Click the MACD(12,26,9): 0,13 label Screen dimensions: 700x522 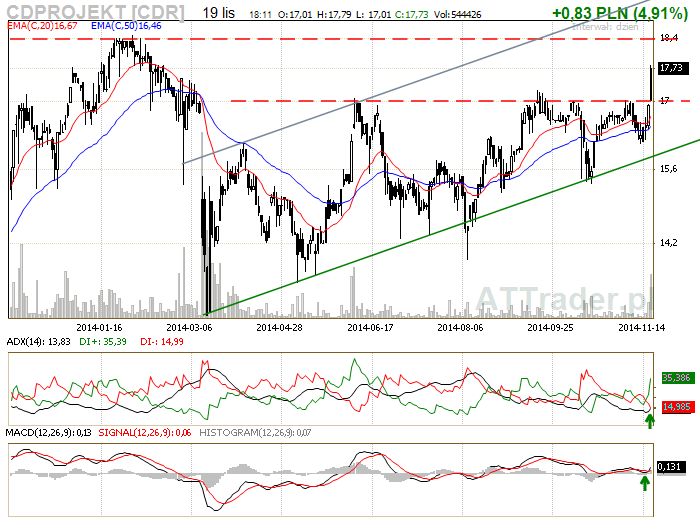49,433
